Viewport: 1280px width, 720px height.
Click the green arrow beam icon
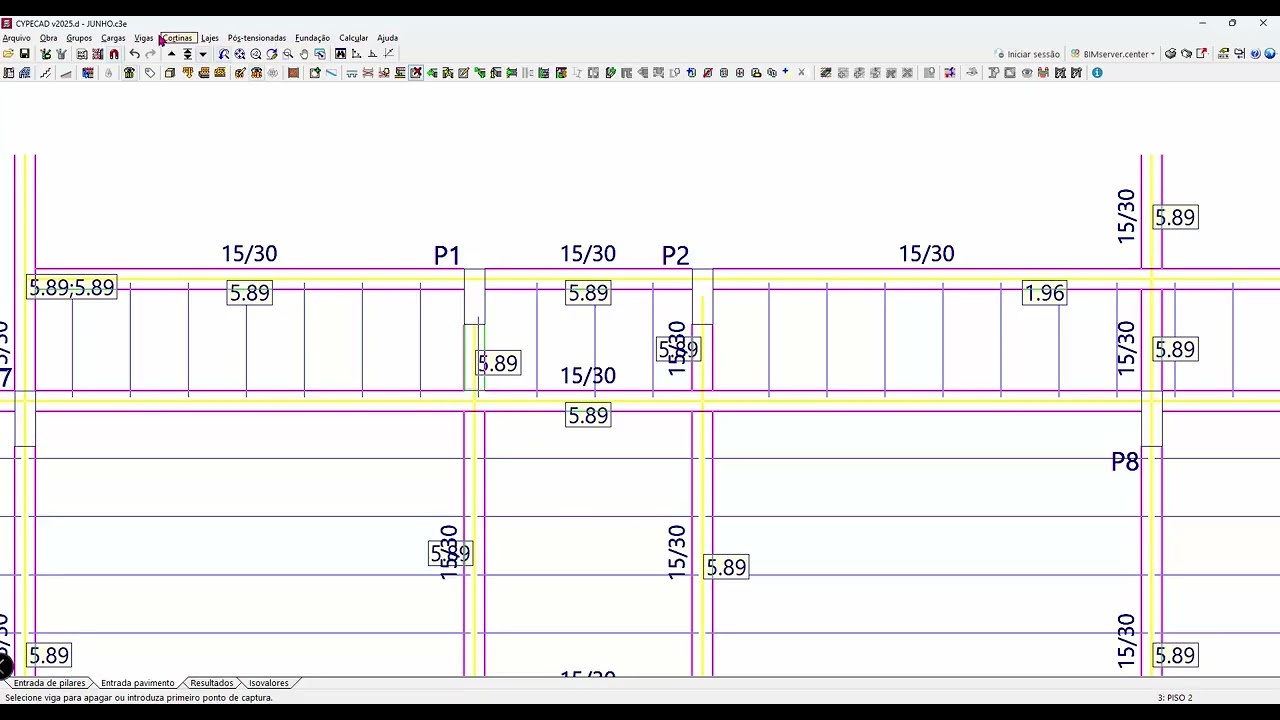tap(432, 73)
